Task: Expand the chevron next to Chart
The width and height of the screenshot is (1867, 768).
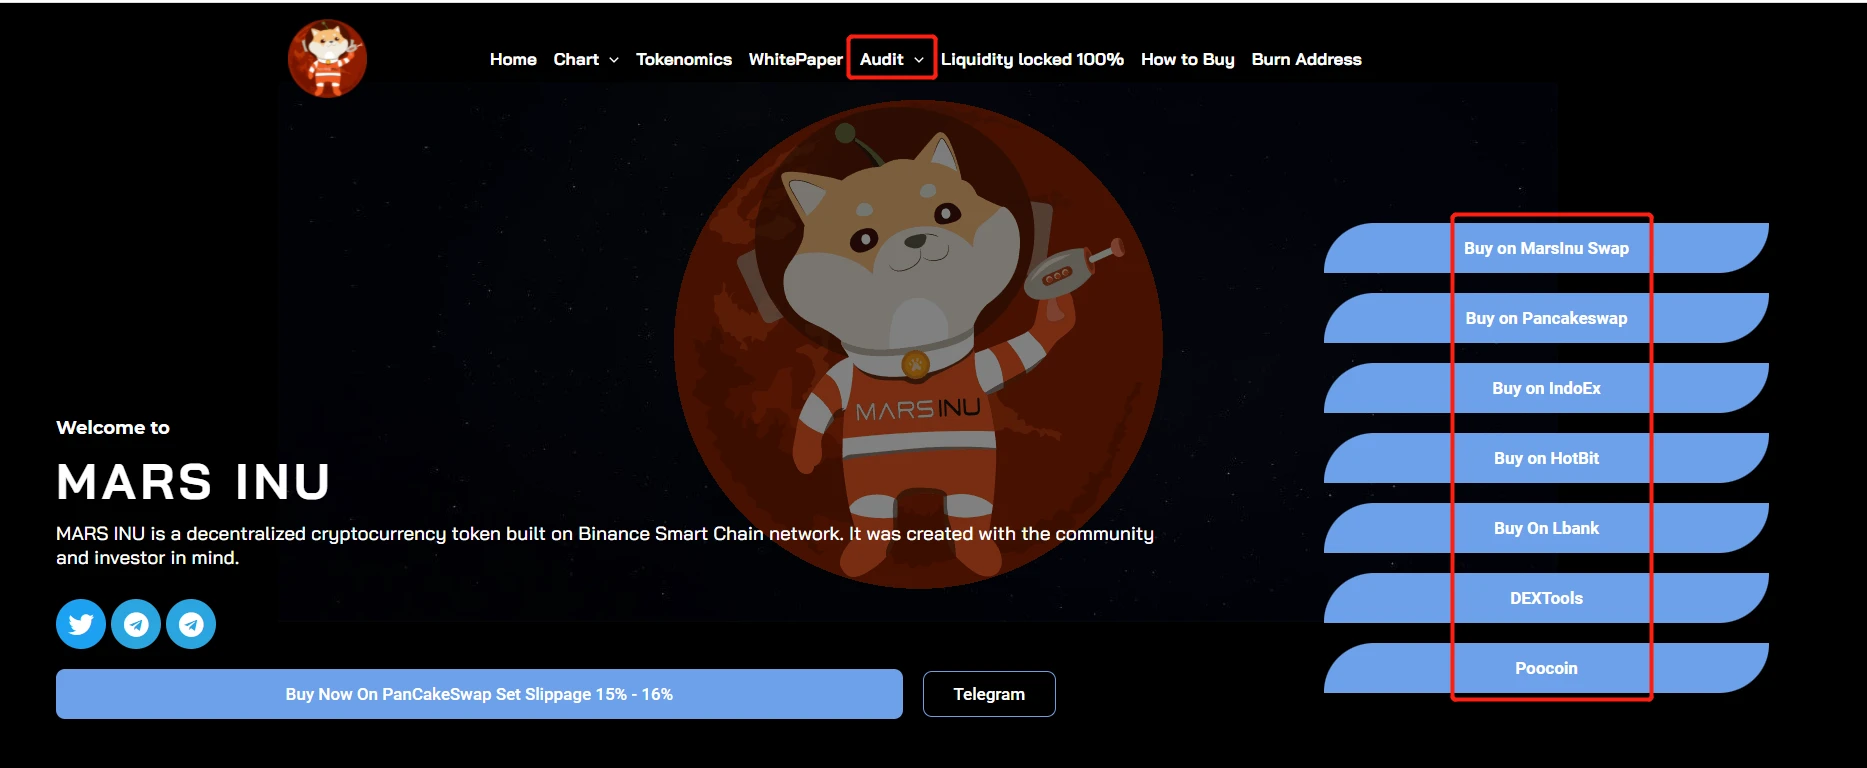Action: tap(614, 60)
